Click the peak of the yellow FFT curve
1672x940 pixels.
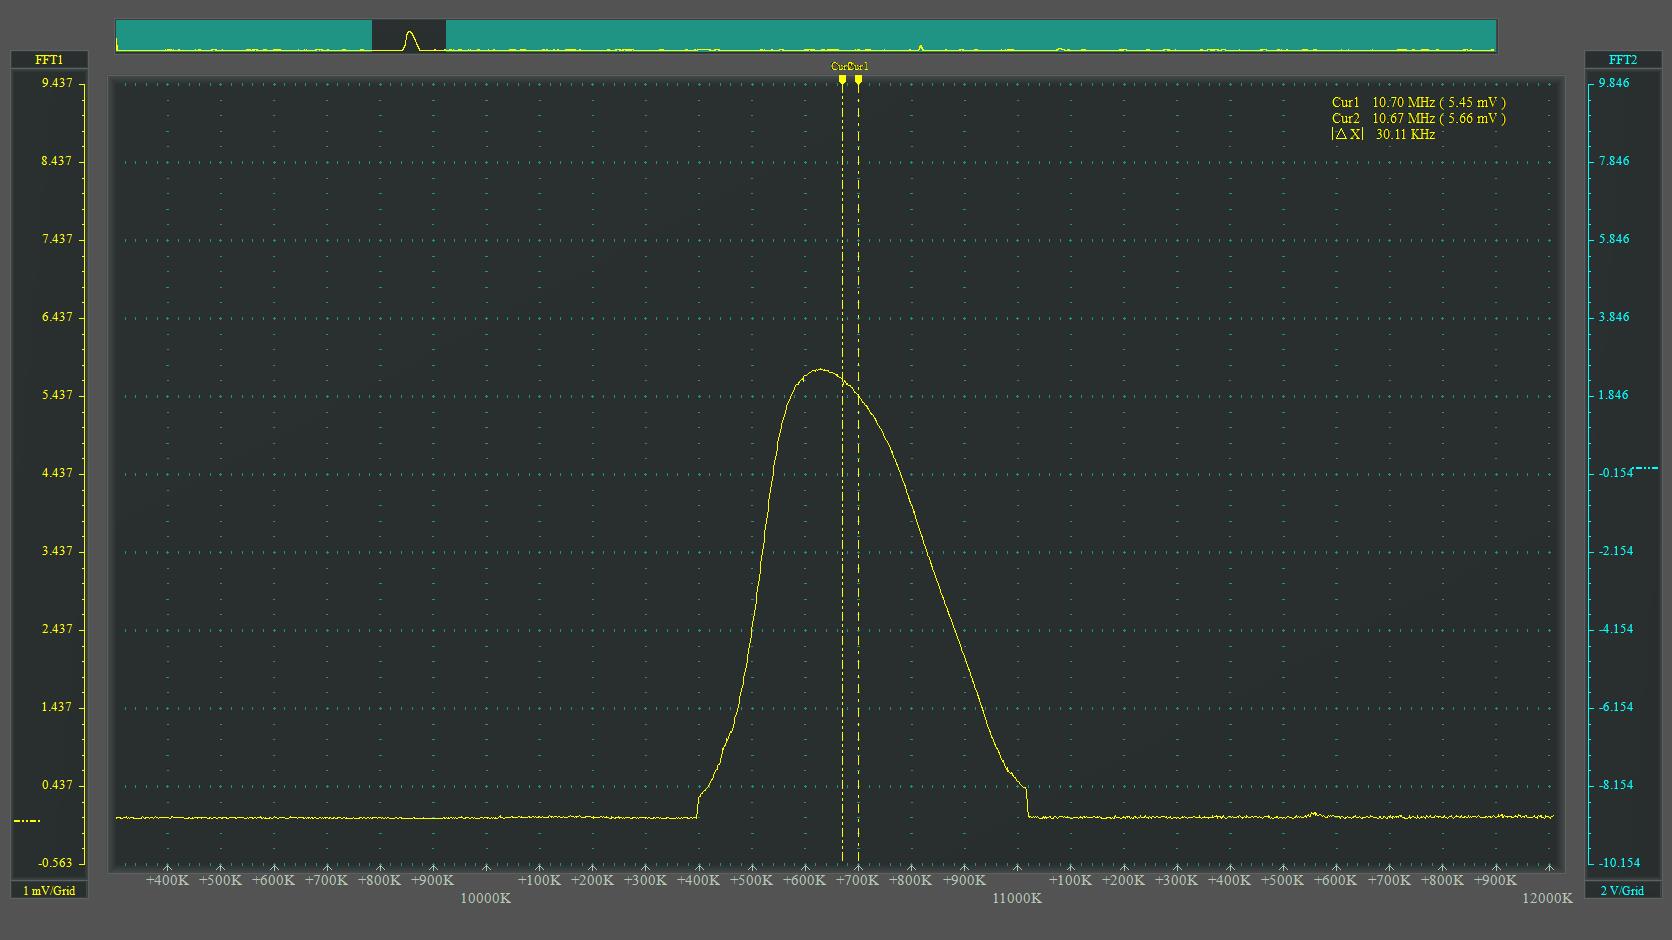821,370
